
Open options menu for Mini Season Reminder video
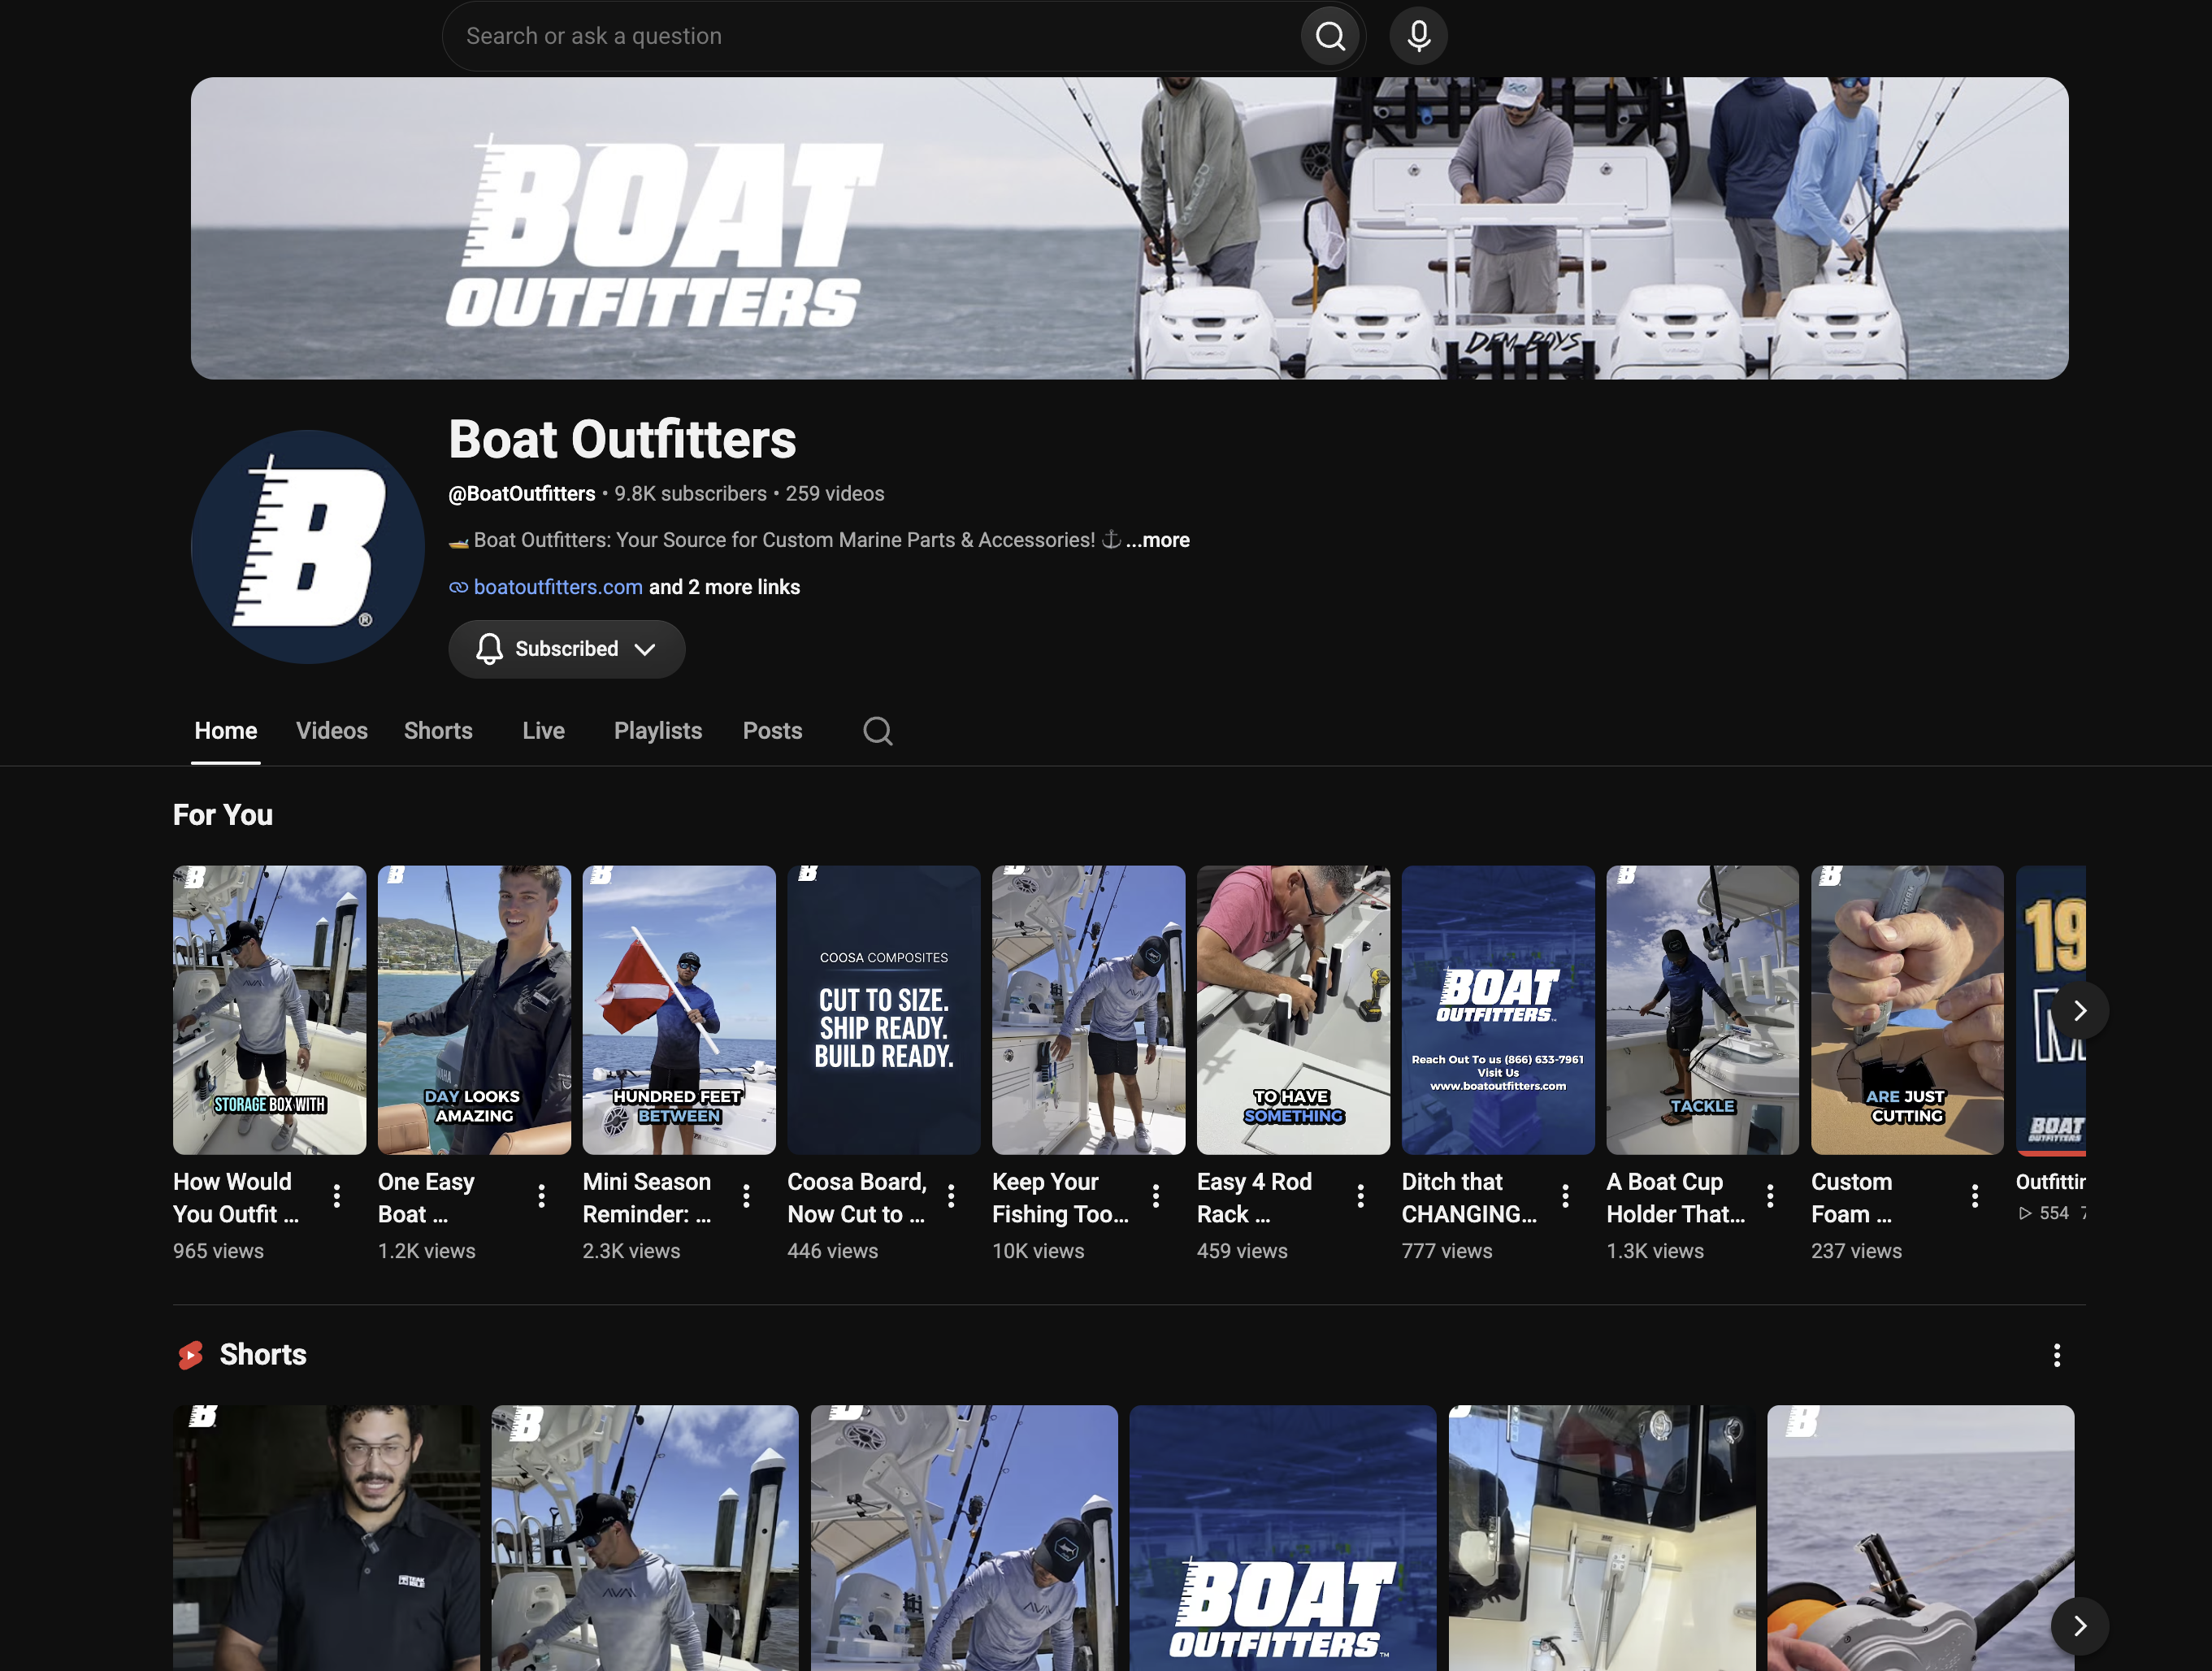[746, 1196]
